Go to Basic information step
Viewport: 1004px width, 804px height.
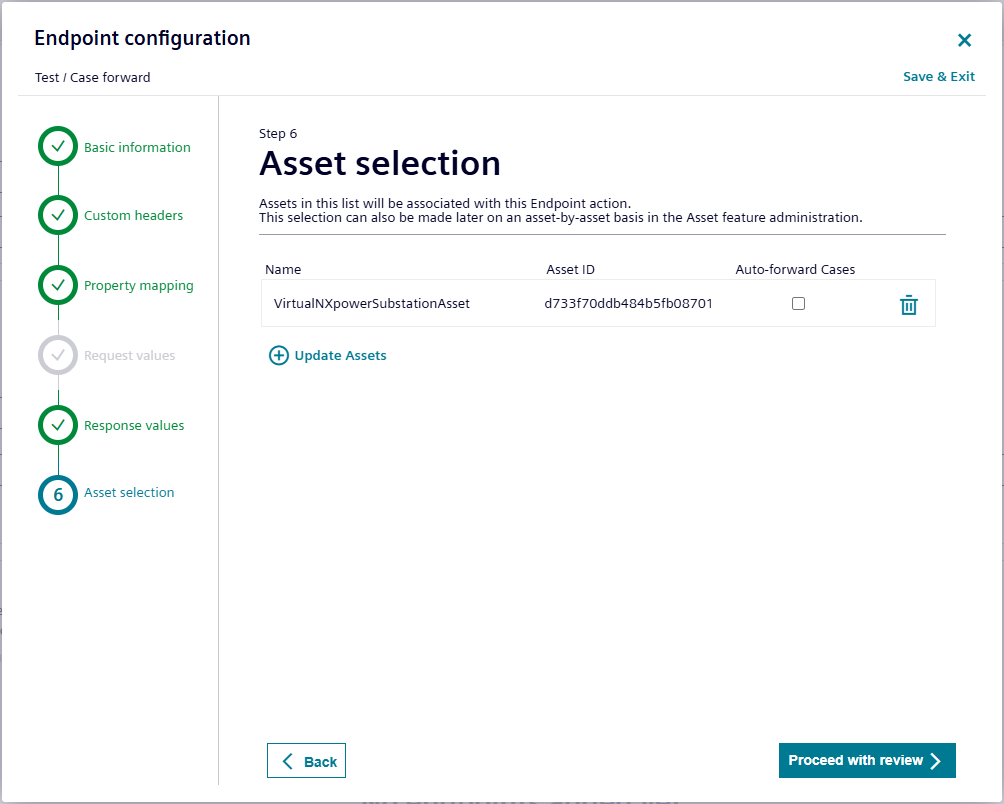point(137,147)
